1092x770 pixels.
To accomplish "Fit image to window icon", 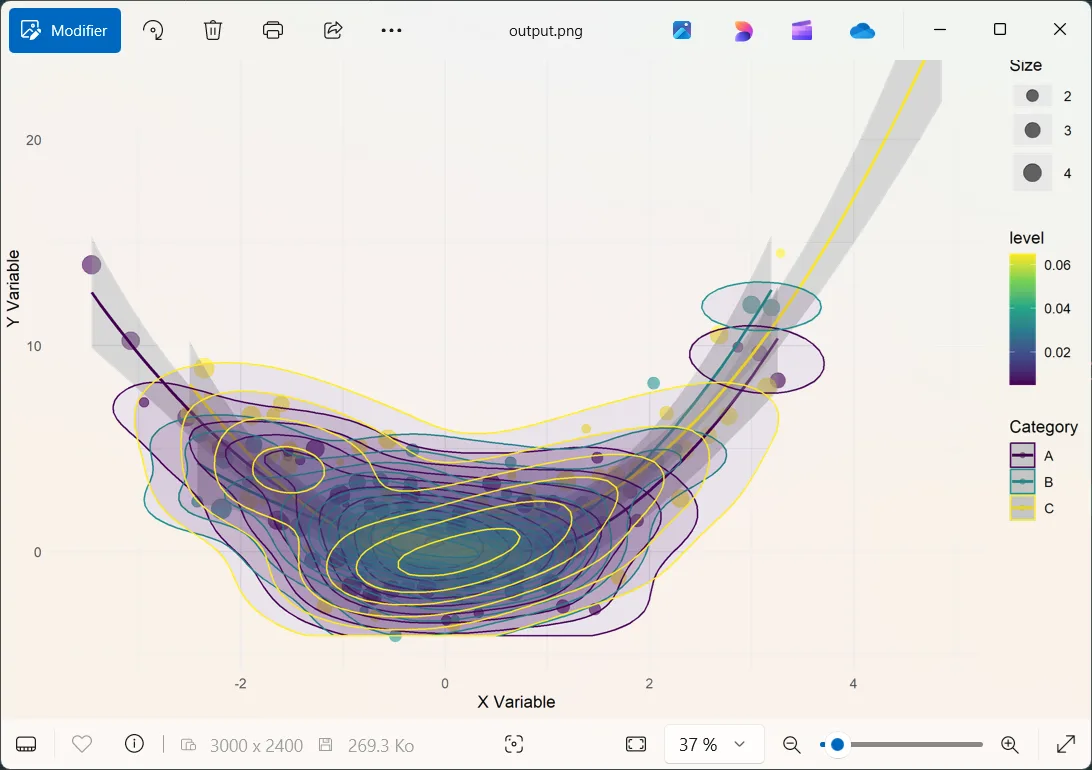I will point(636,744).
